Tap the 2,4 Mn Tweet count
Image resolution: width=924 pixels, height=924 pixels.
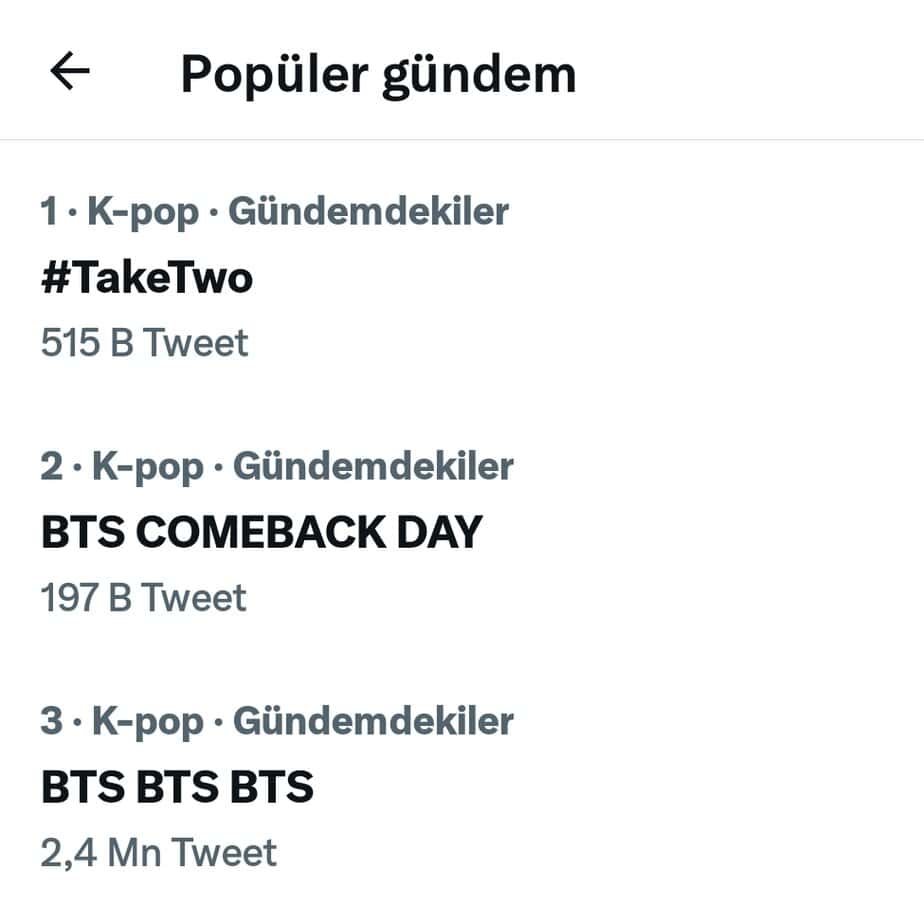(x=158, y=853)
